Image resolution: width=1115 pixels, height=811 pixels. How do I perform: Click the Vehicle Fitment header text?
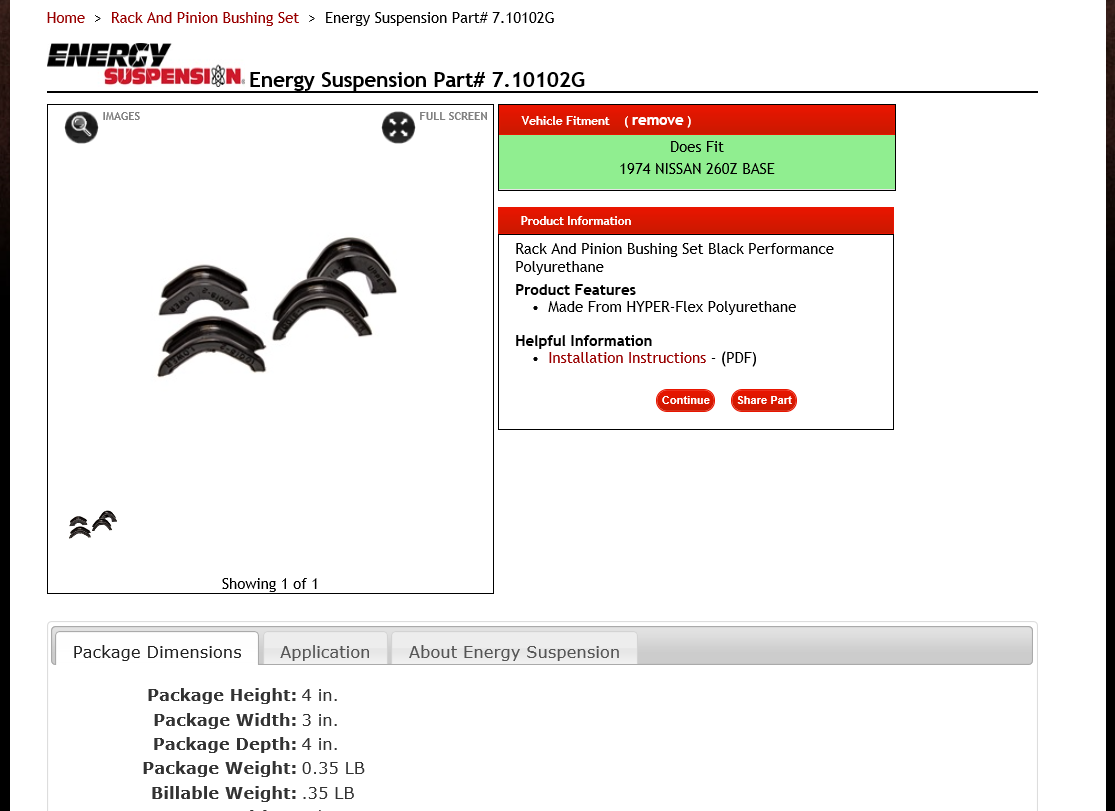[565, 121]
